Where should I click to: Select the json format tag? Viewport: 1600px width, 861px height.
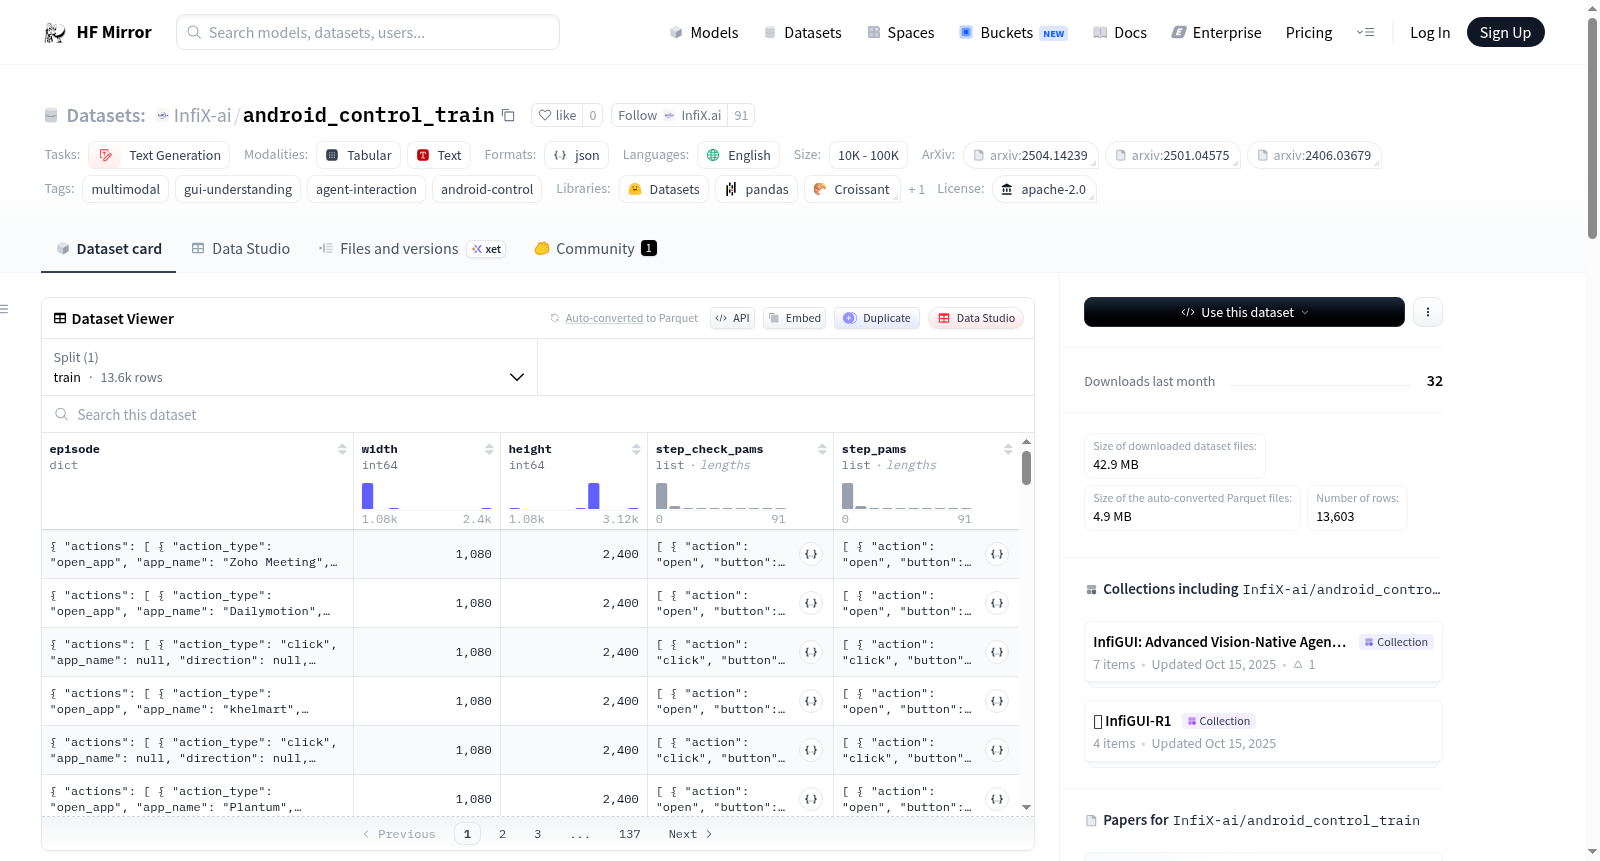(577, 155)
